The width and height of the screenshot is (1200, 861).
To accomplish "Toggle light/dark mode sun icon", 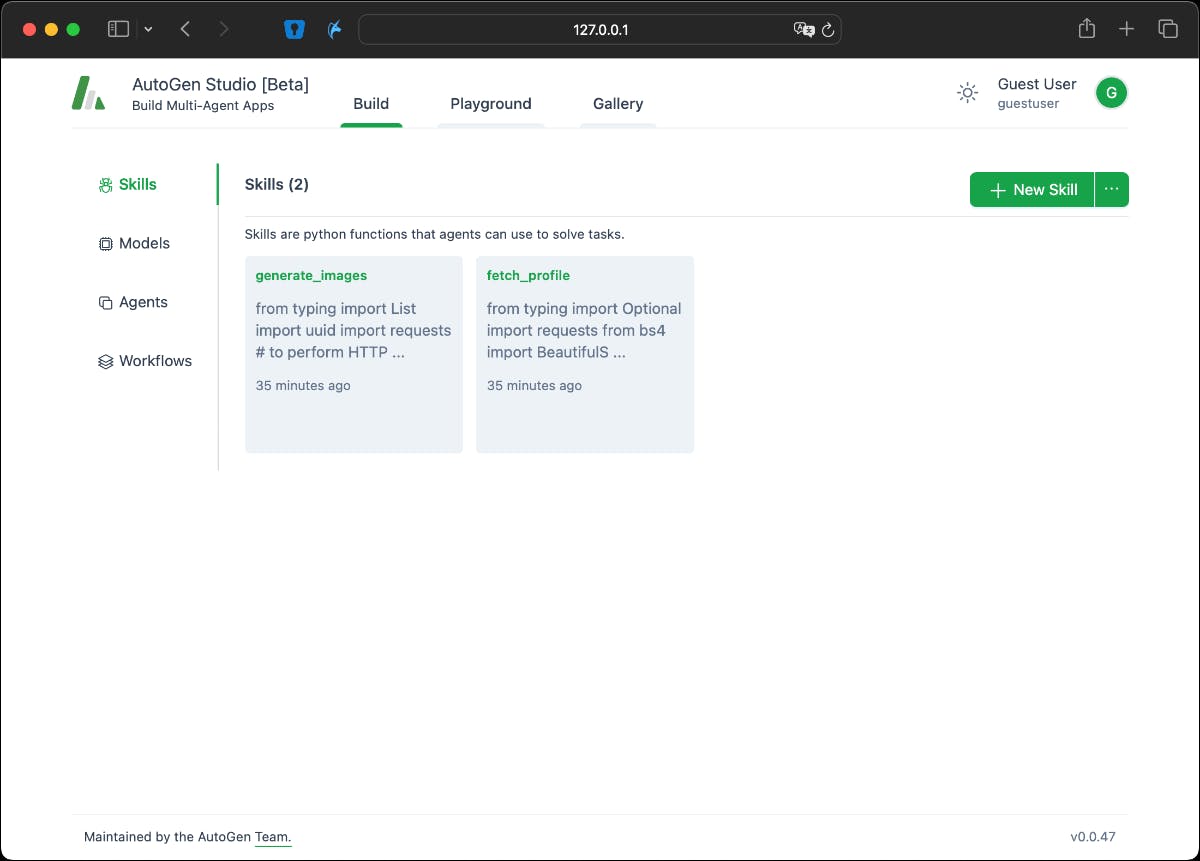I will (x=967, y=93).
